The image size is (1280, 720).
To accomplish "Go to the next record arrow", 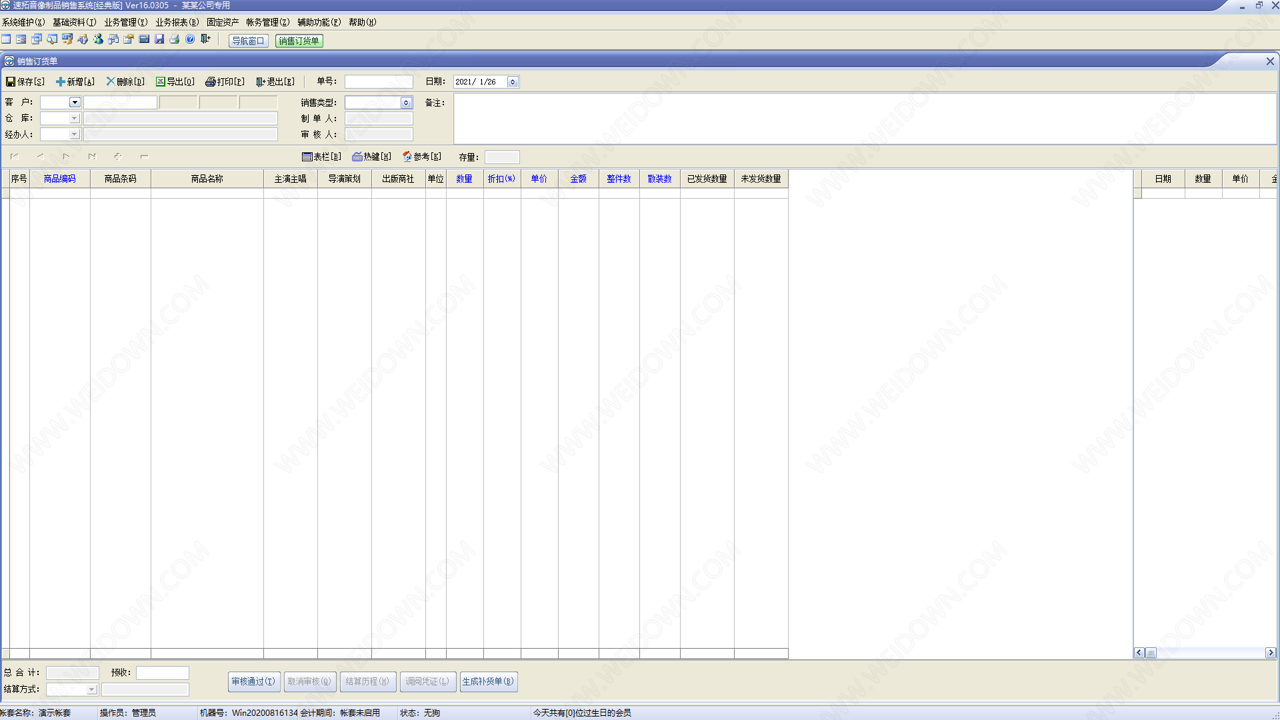I will [66, 156].
